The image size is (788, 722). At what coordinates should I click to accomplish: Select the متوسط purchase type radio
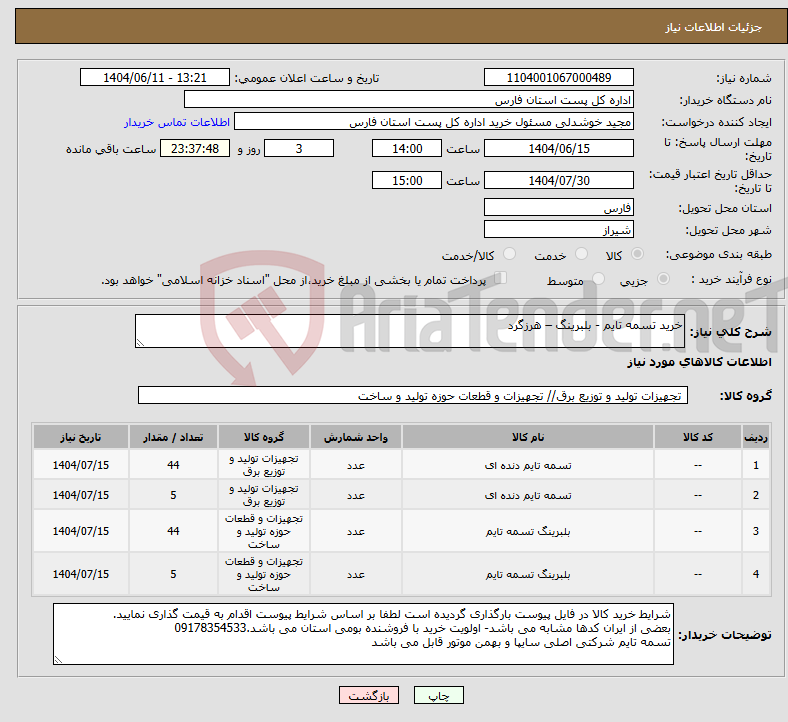tap(598, 279)
